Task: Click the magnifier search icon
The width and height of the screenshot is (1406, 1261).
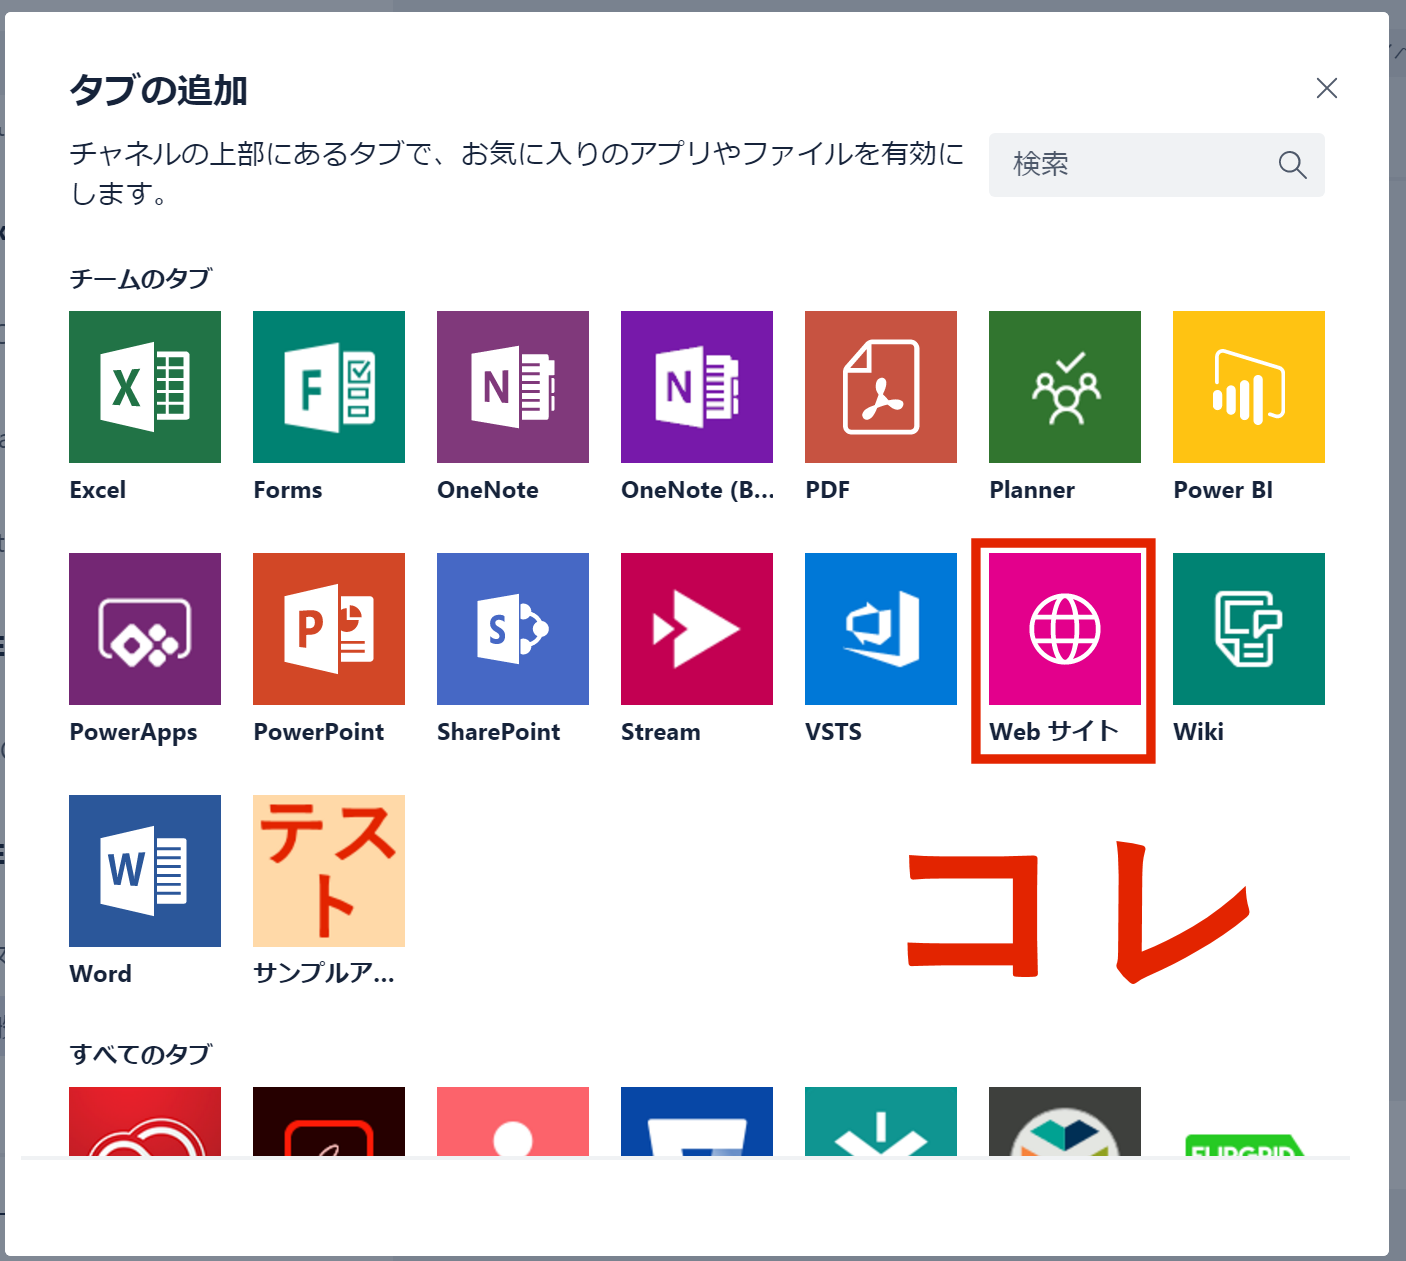Action: [1292, 165]
